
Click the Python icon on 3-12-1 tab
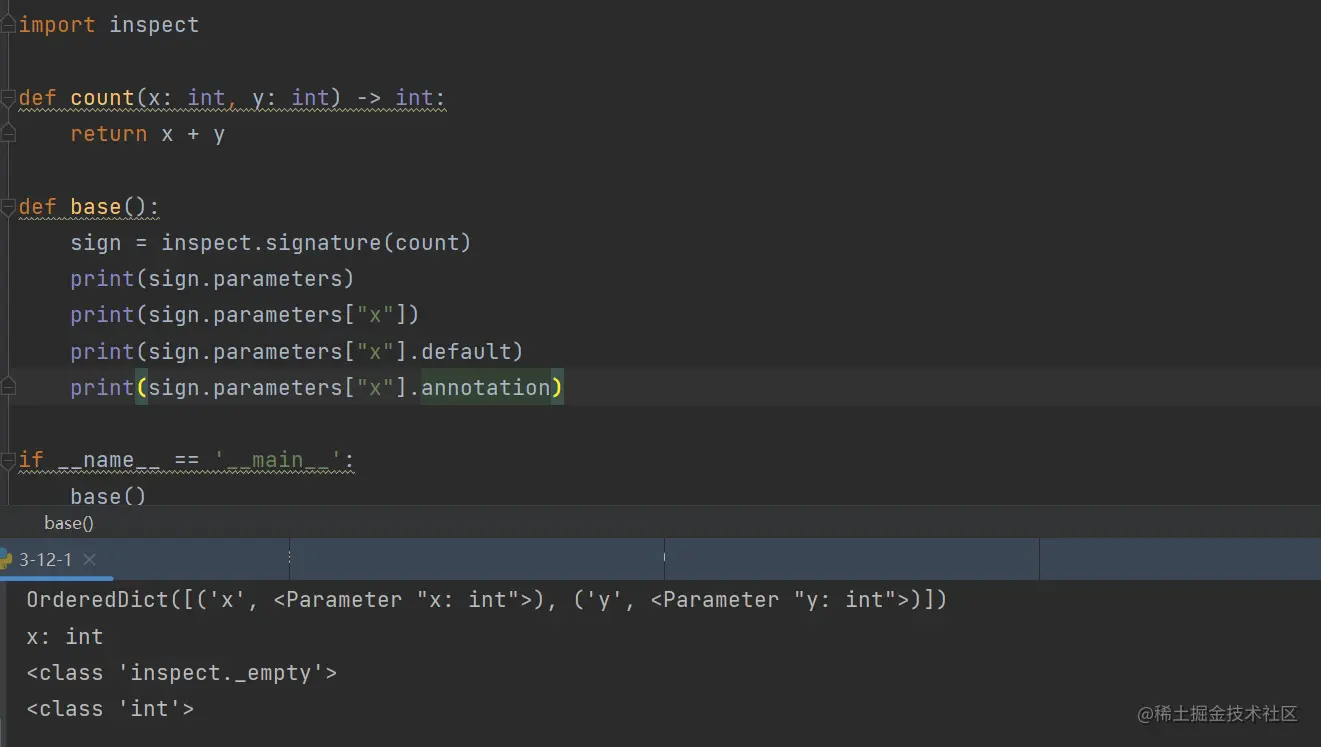5,560
